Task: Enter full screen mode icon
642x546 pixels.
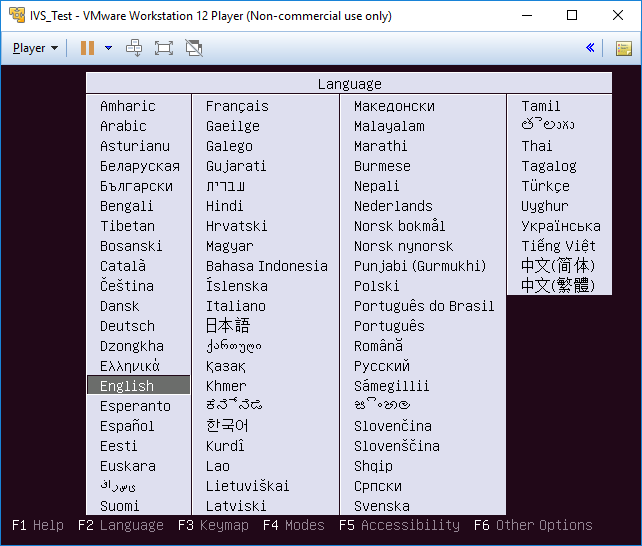Action: click(164, 48)
